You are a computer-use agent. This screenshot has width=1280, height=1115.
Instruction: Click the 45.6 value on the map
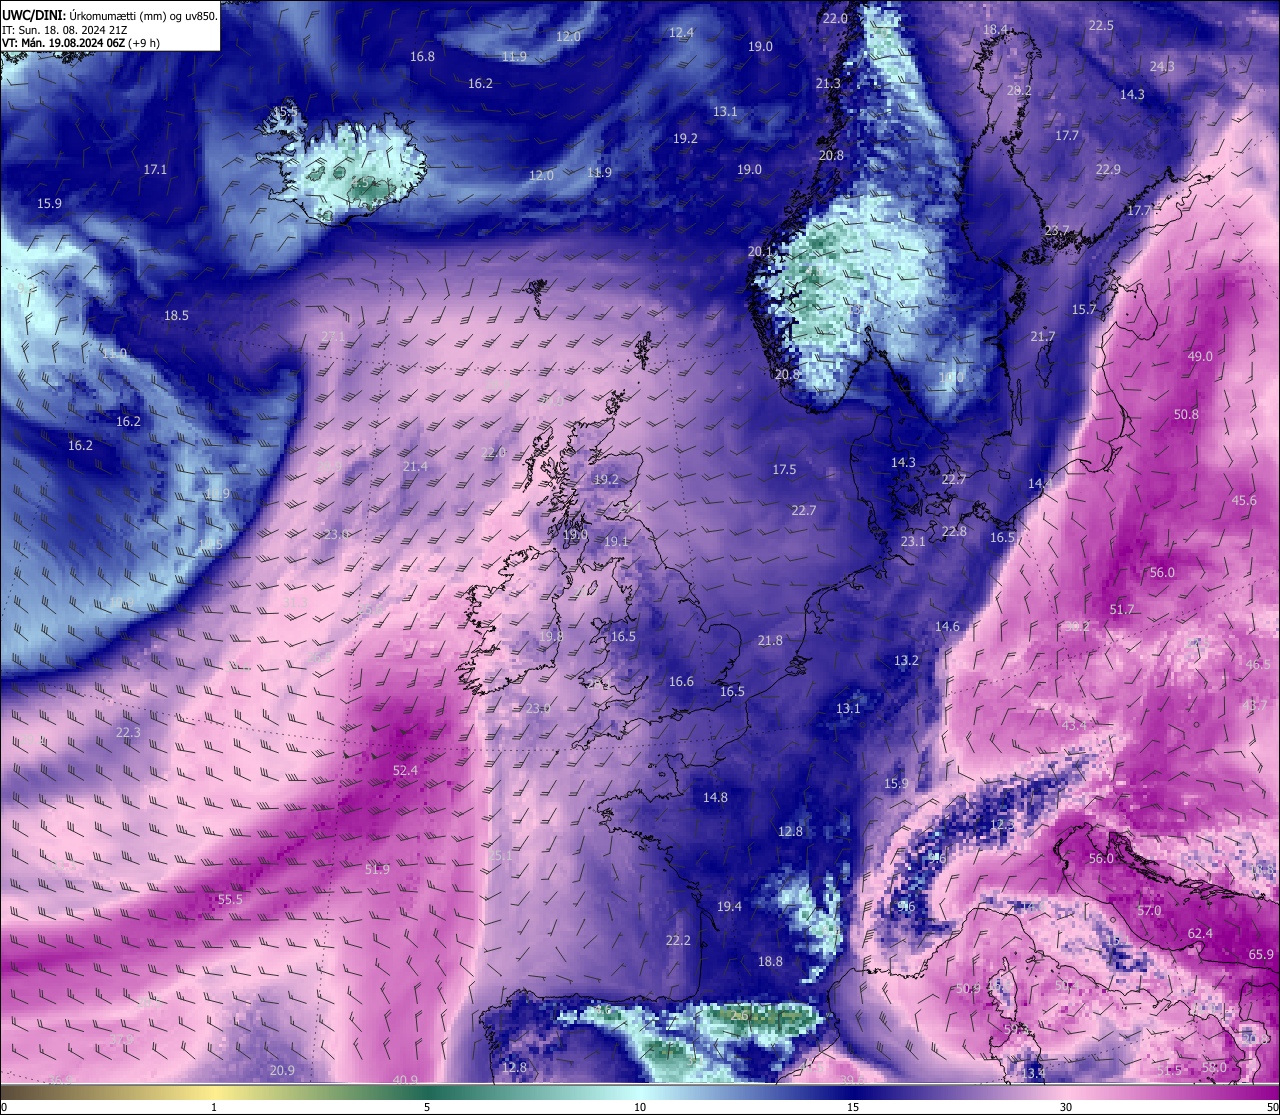click(x=1244, y=501)
